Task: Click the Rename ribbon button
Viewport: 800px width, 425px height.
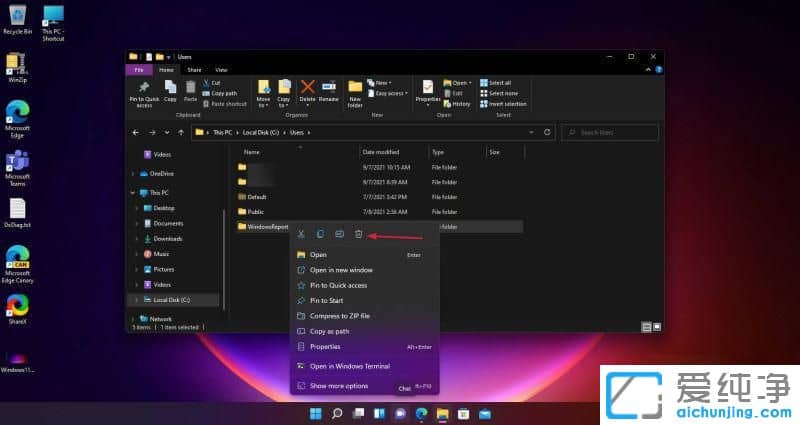Action: [329, 92]
